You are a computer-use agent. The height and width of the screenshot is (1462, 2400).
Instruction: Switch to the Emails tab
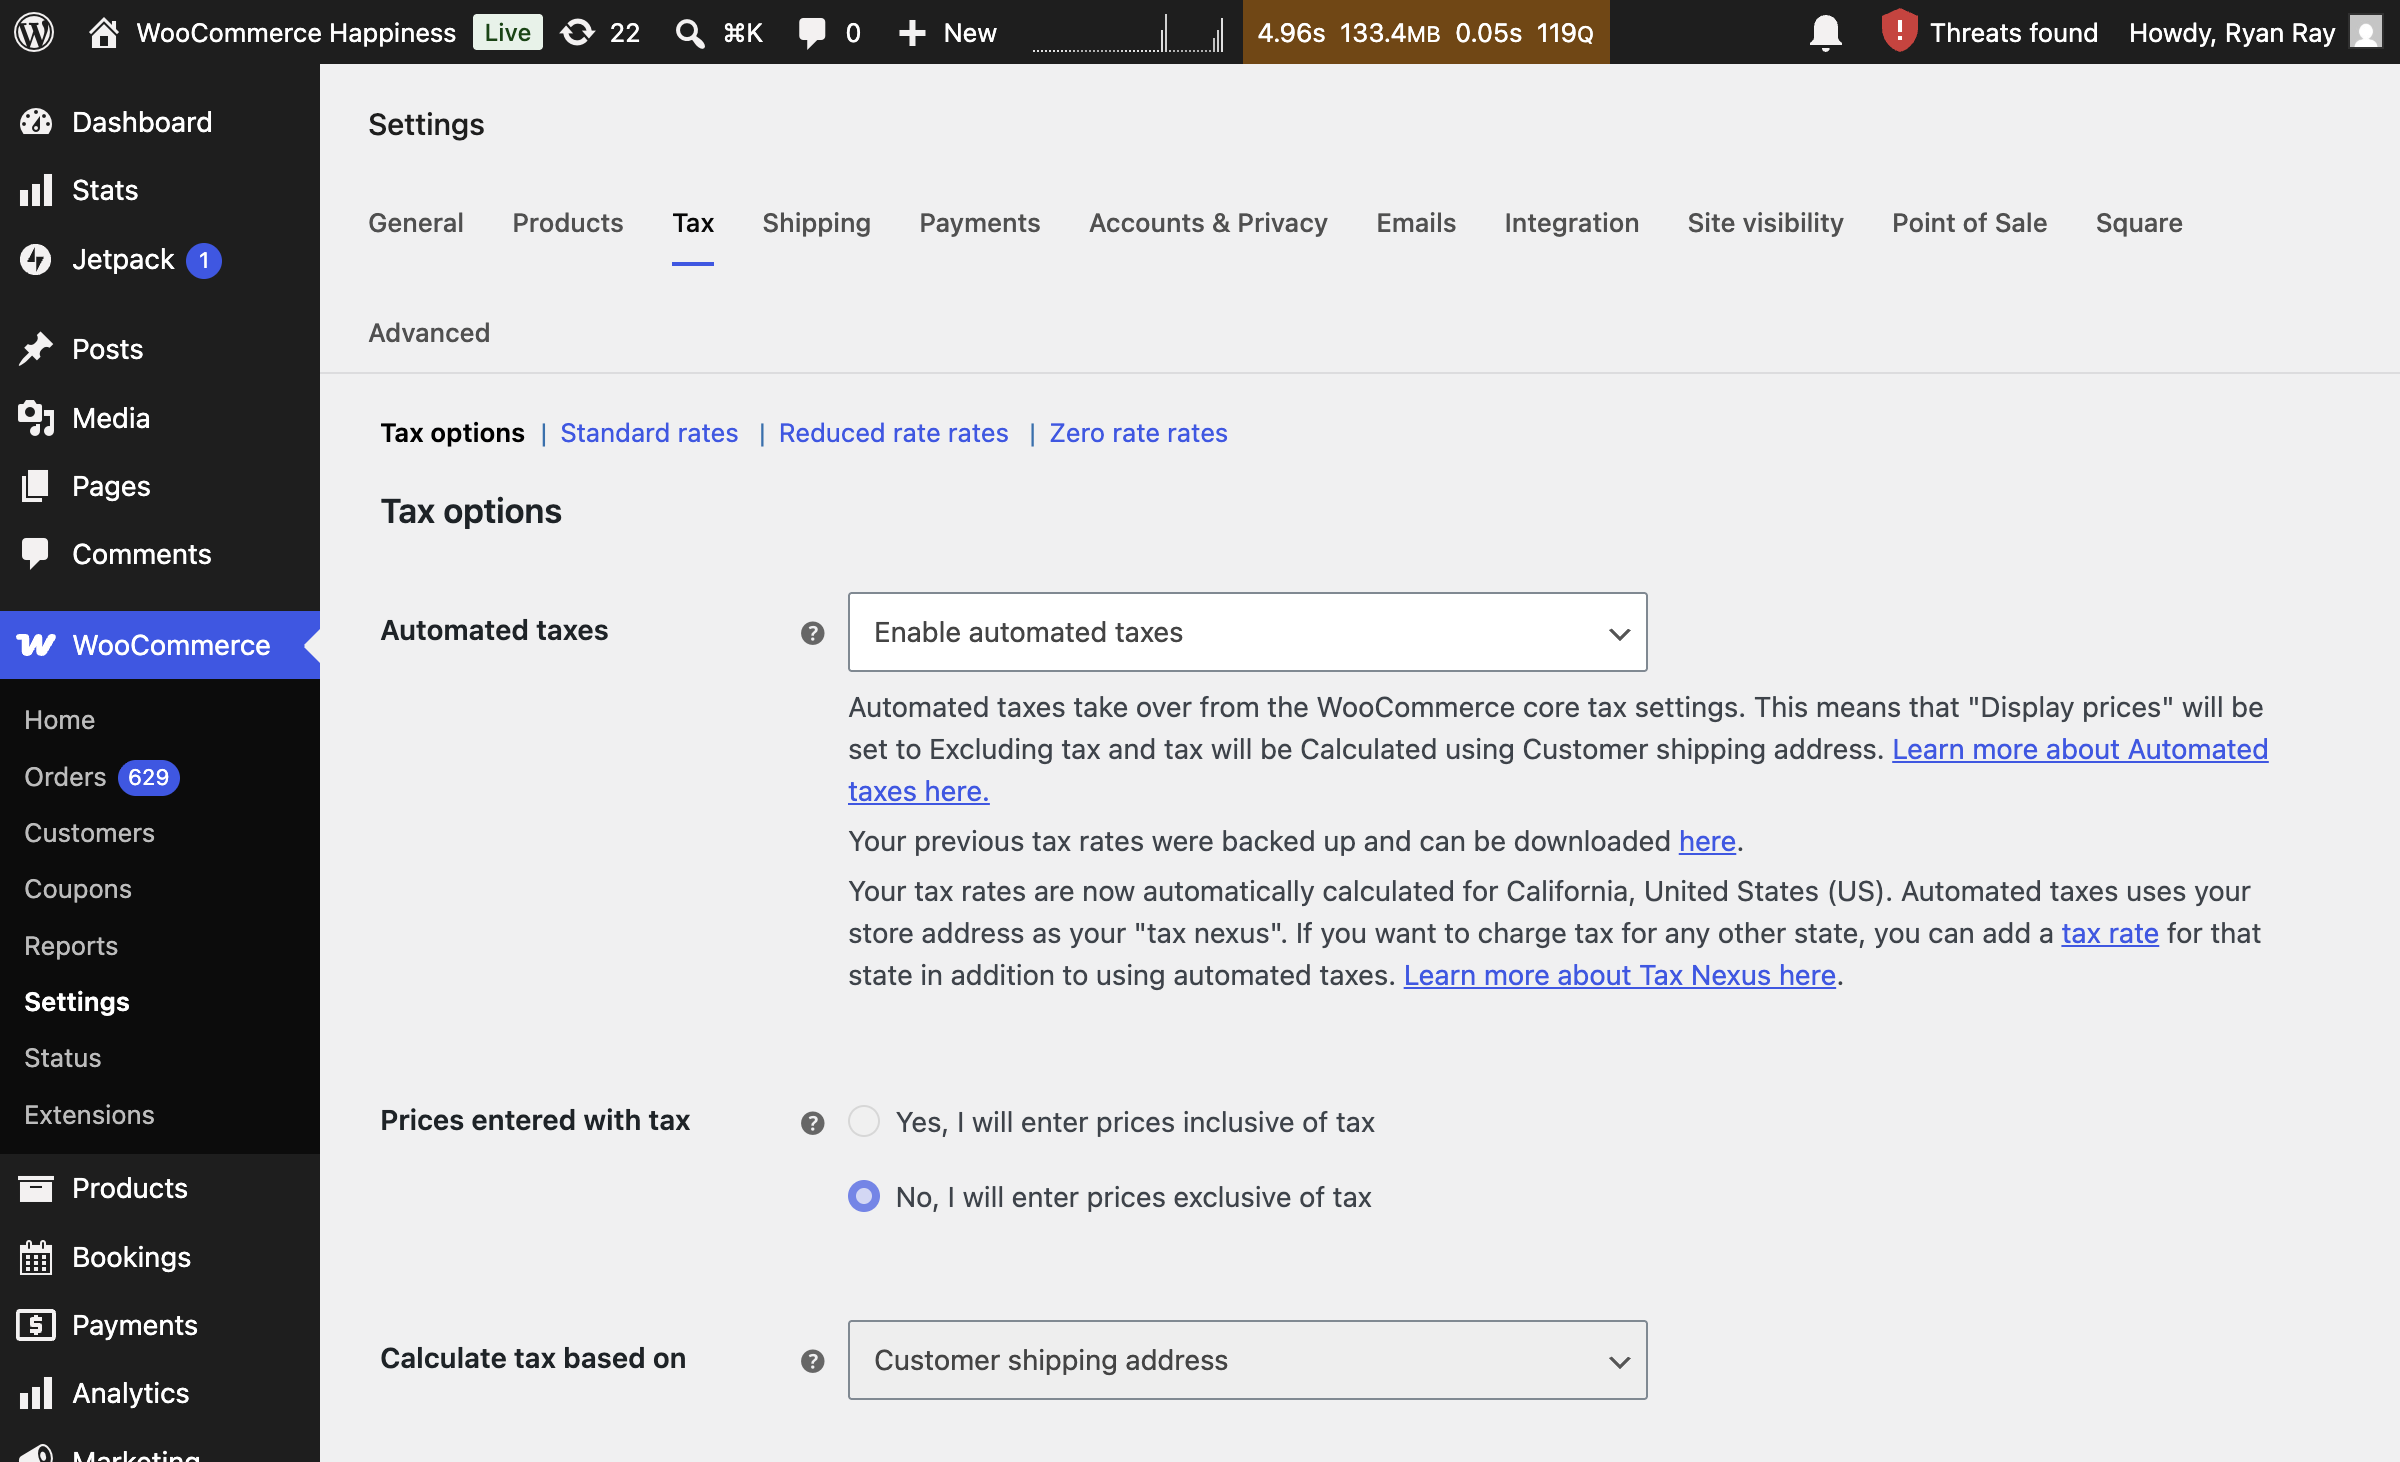coord(1416,223)
